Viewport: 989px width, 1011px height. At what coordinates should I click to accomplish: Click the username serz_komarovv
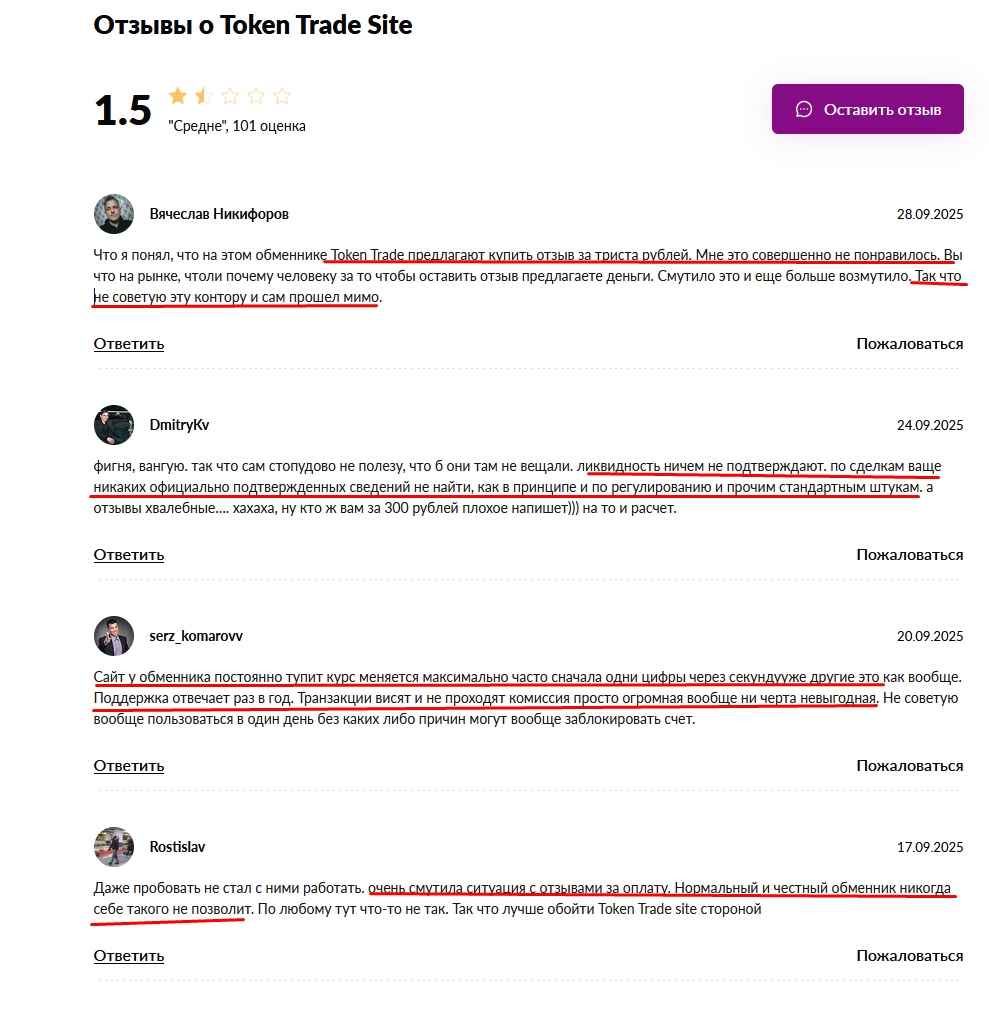pyautogui.click(x=196, y=636)
